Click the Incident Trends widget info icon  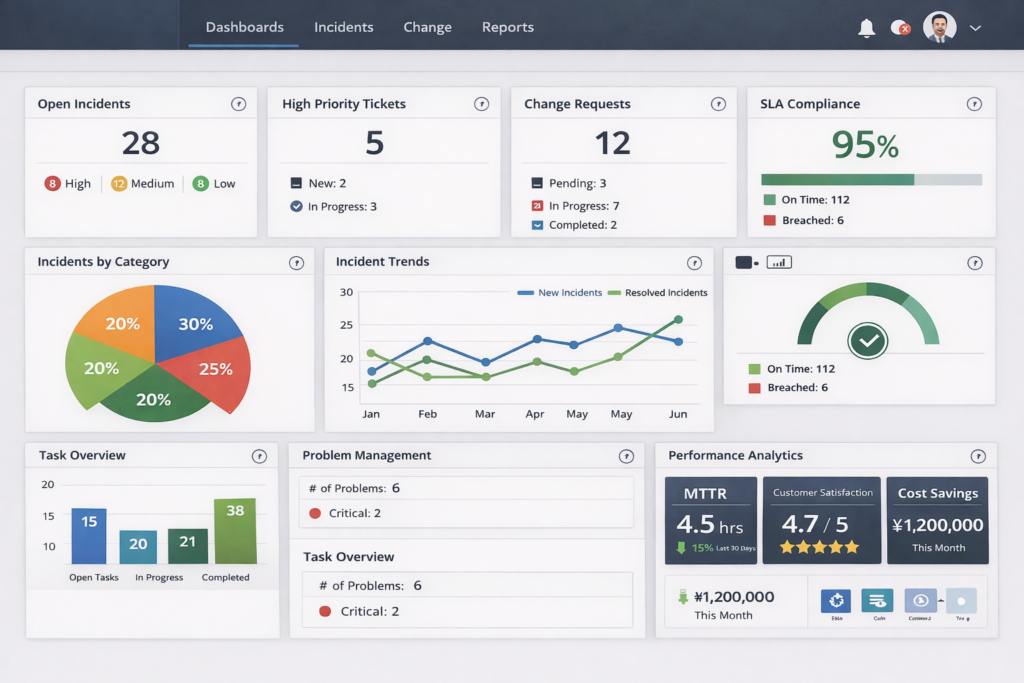click(694, 263)
